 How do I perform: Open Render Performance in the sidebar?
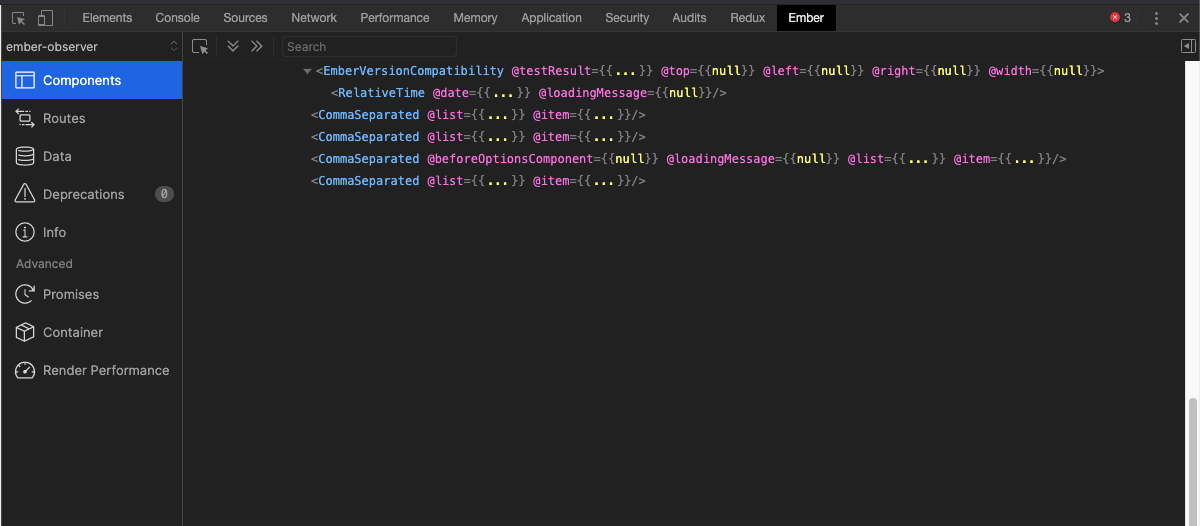point(91,370)
